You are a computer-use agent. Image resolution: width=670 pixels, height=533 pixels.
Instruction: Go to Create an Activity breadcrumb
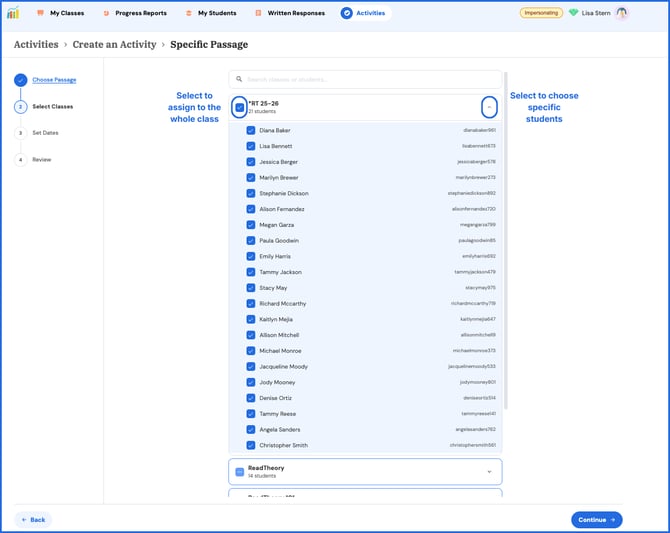(x=115, y=44)
